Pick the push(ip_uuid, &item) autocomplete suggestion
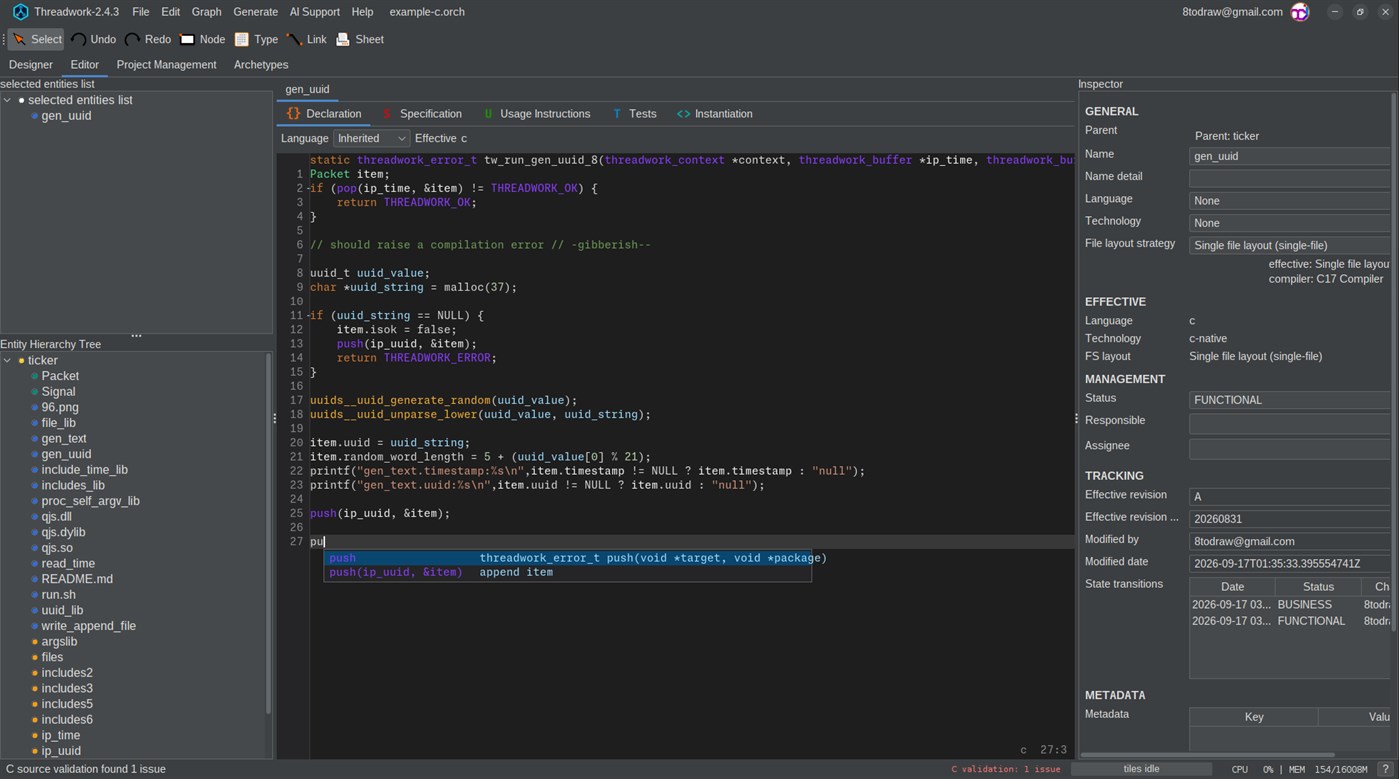 pyautogui.click(x=567, y=572)
